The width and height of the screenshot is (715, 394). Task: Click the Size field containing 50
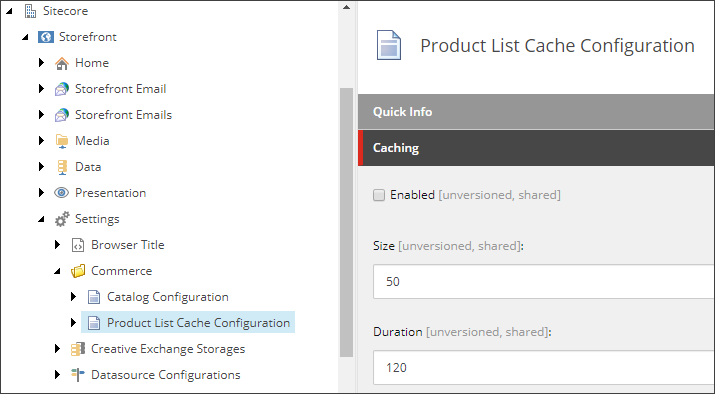coord(544,282)
